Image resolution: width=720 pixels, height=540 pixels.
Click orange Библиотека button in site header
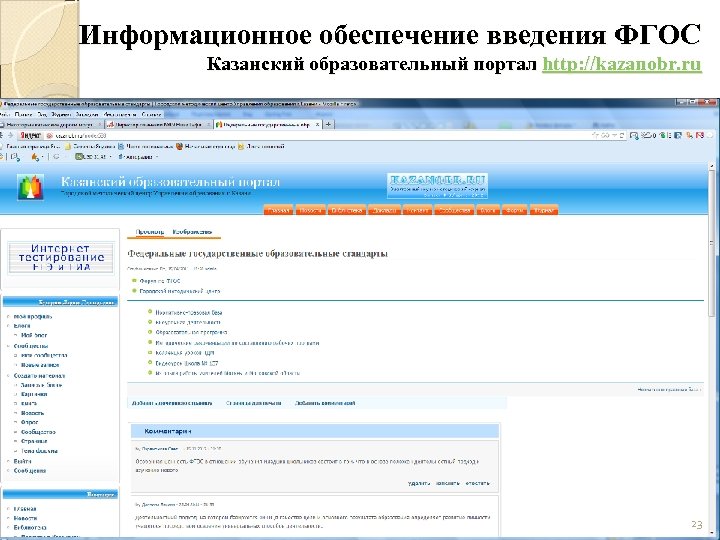click(347, 210)
